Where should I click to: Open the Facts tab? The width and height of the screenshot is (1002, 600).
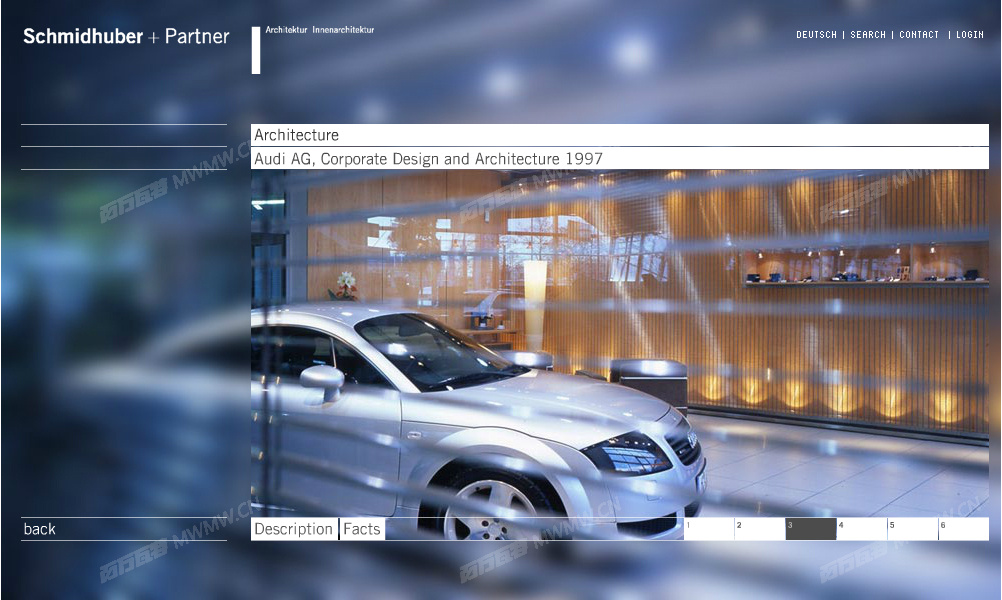tap(362, 529)
